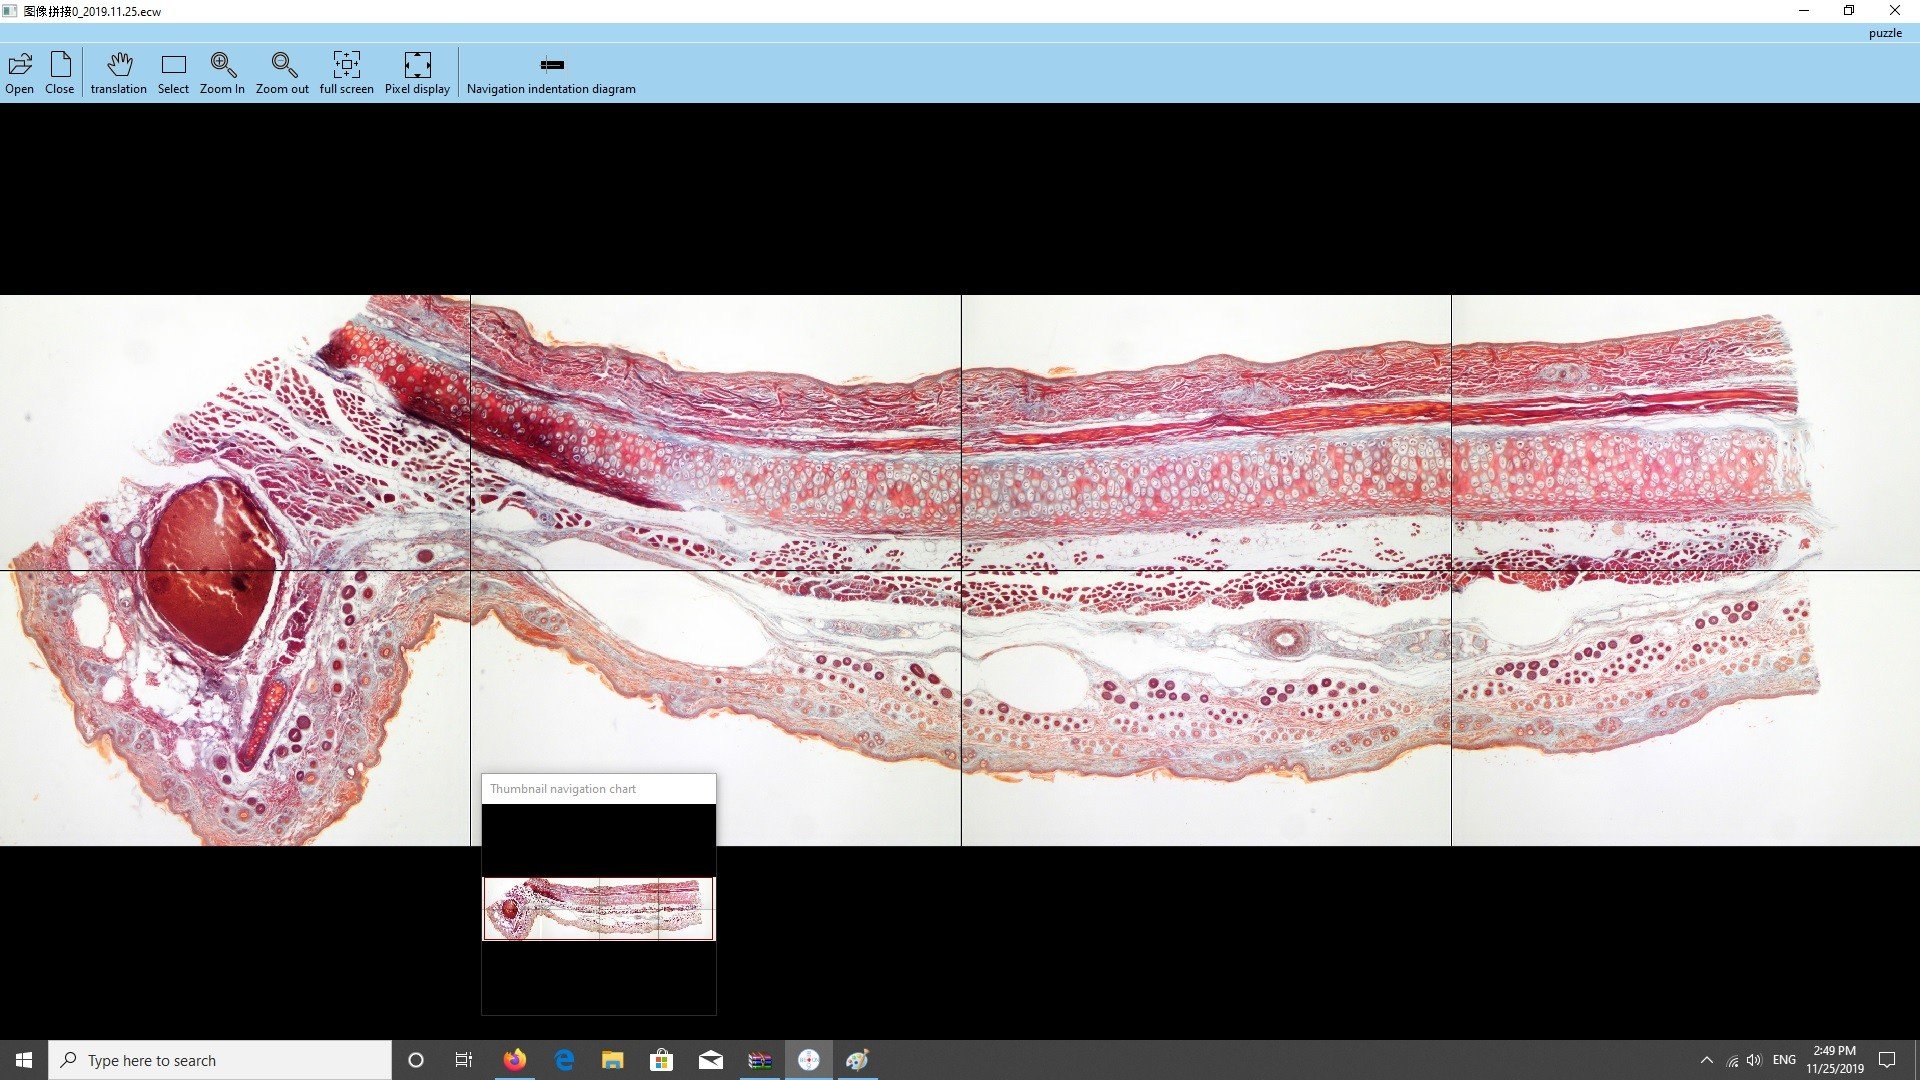Launch Microsoft Edge from the taskbar

click(x=564, y=1060)
